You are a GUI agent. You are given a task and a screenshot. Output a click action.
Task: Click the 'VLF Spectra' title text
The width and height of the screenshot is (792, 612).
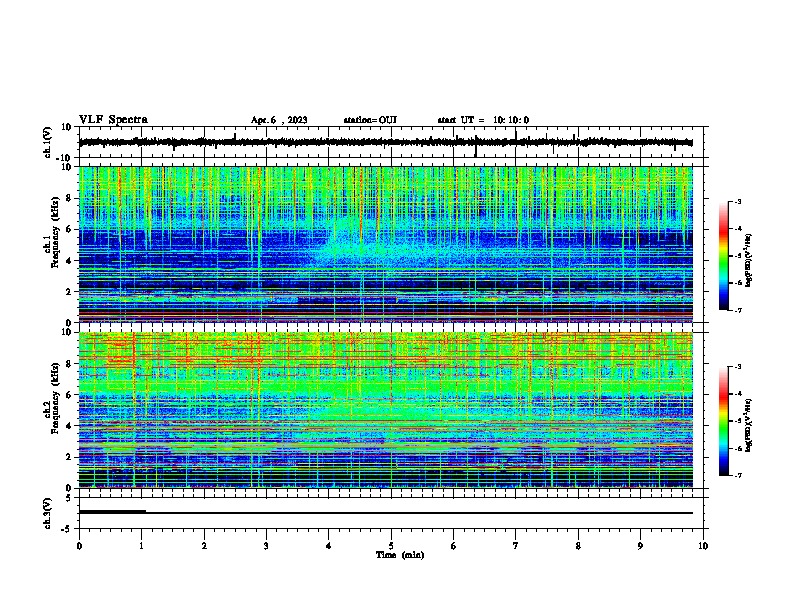[113, 120]
